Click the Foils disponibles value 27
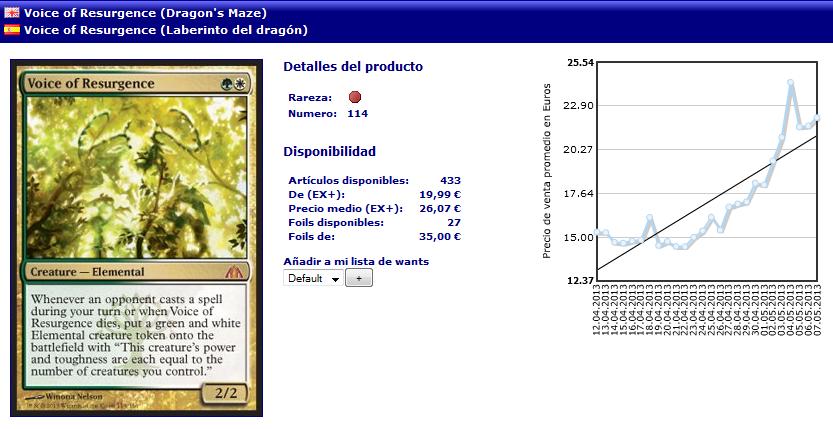 (454, 222)
